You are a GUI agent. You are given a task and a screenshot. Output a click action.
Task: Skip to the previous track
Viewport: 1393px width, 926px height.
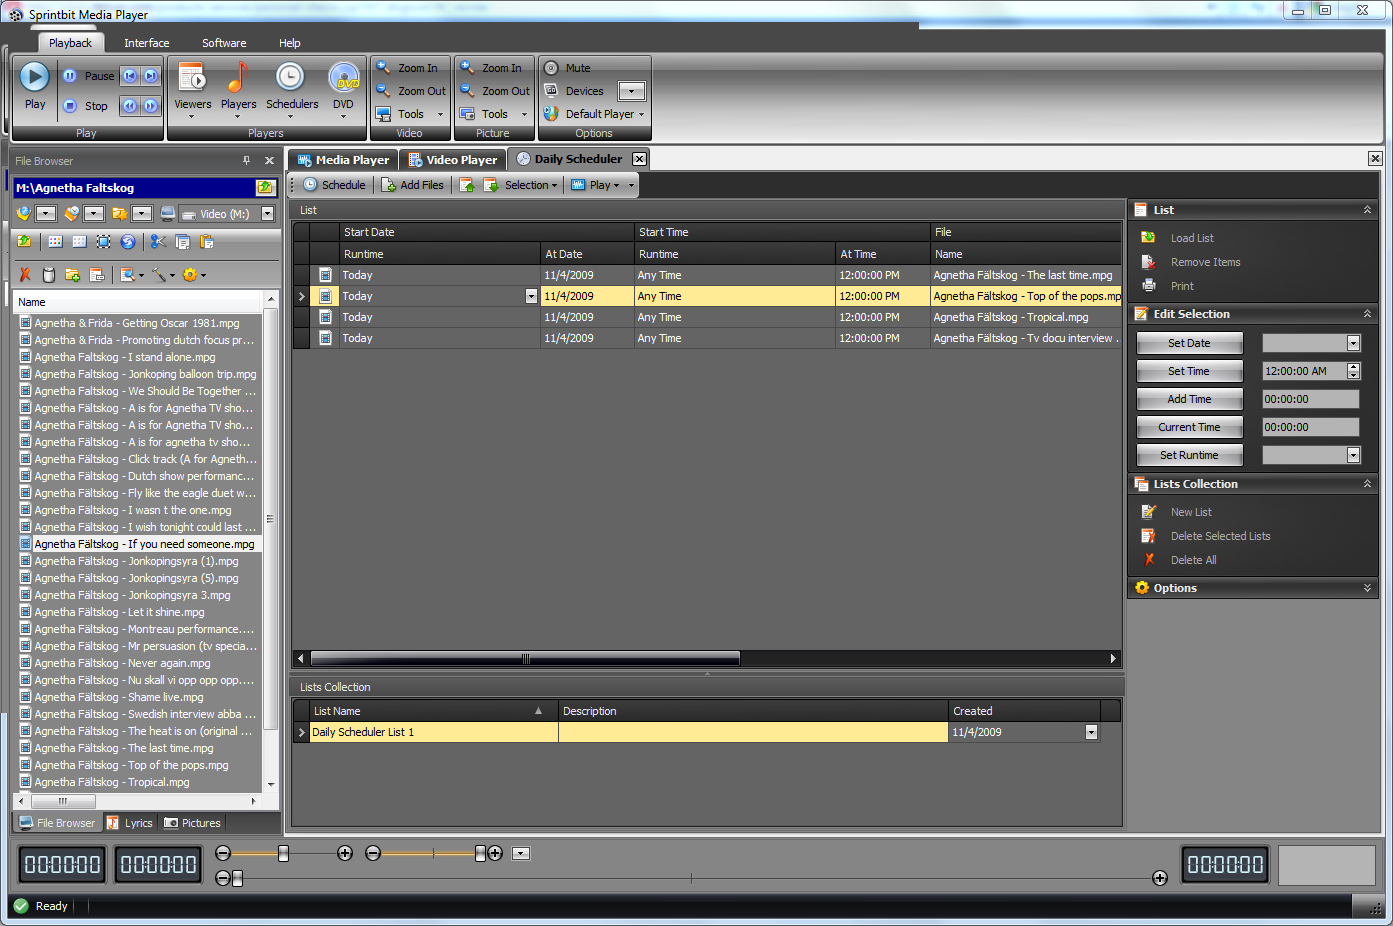(x=130, y=76)
